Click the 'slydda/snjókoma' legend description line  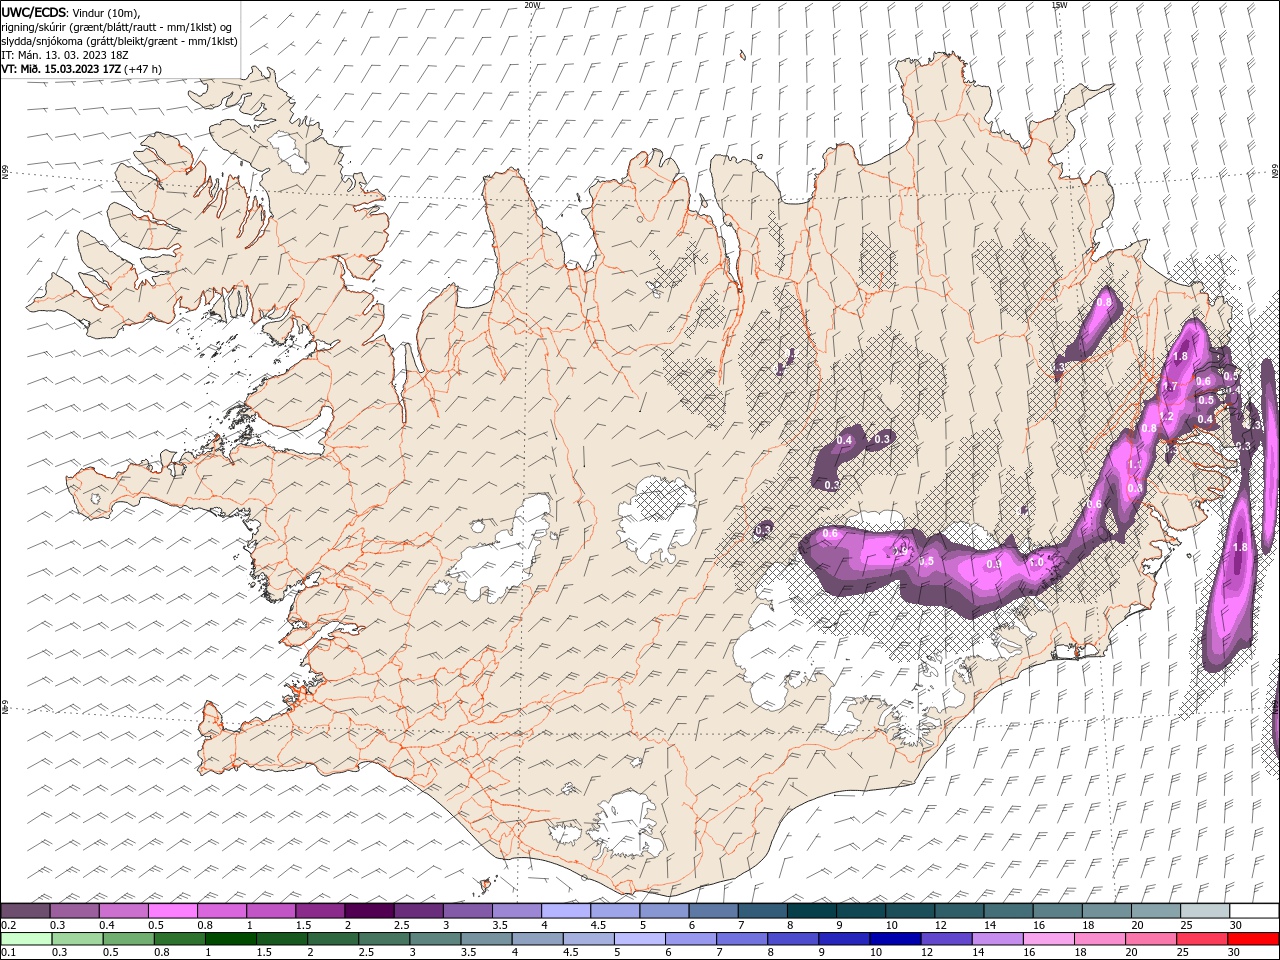(119, 40)
